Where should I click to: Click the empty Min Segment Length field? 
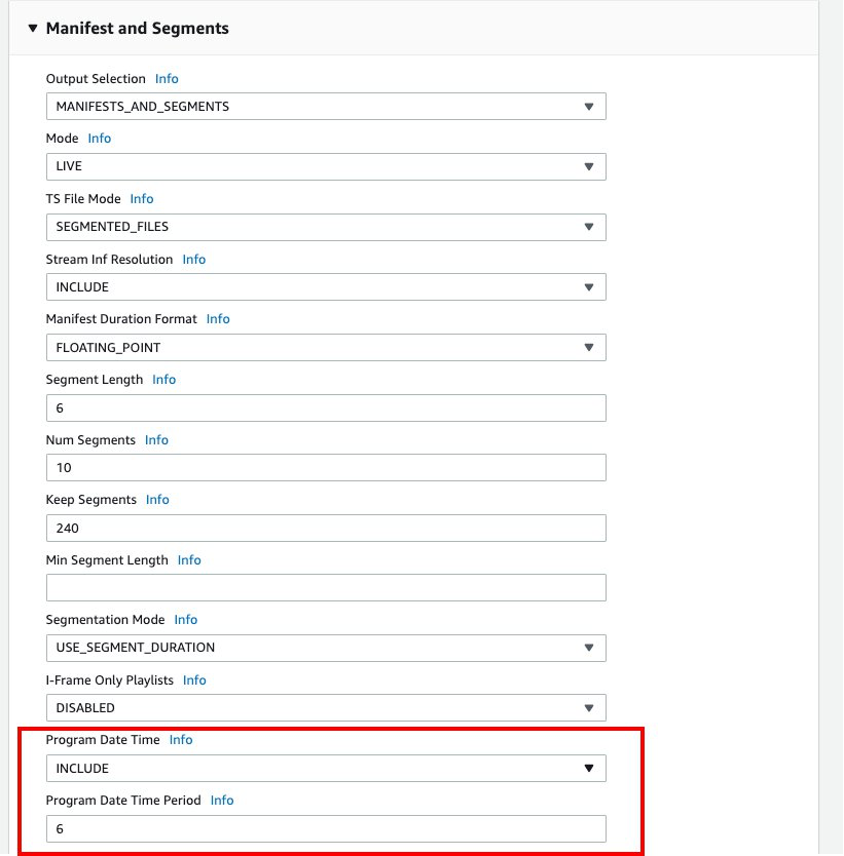[x=325, y=587]
